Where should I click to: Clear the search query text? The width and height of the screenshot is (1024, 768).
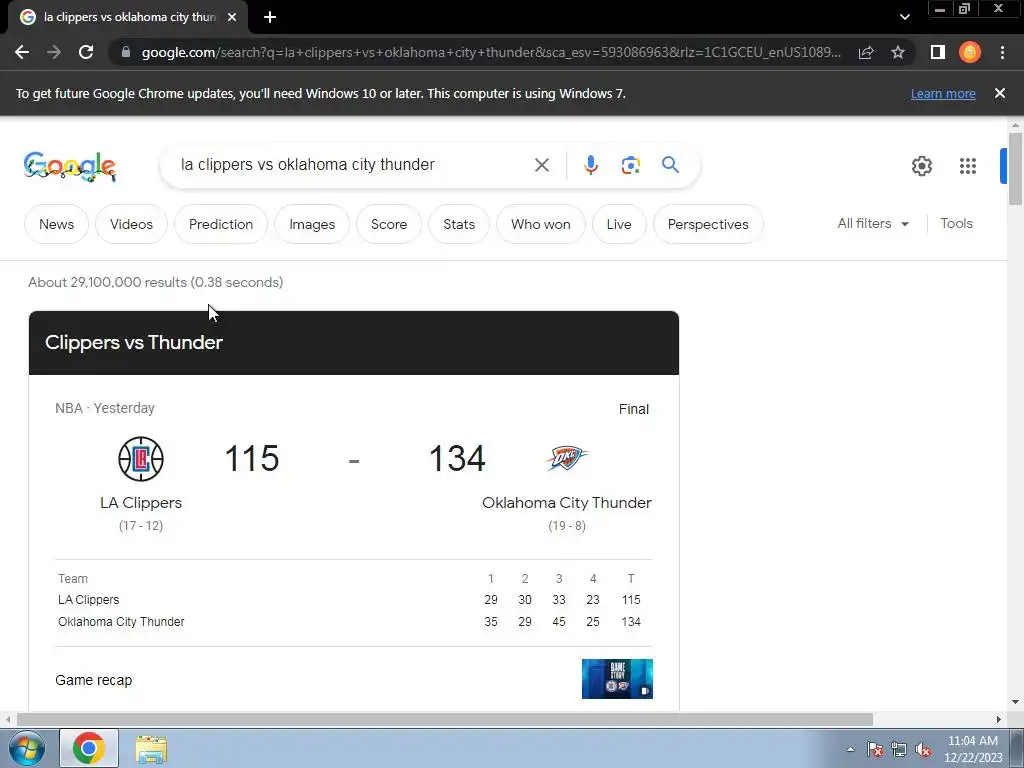click(x=541, y=165)
